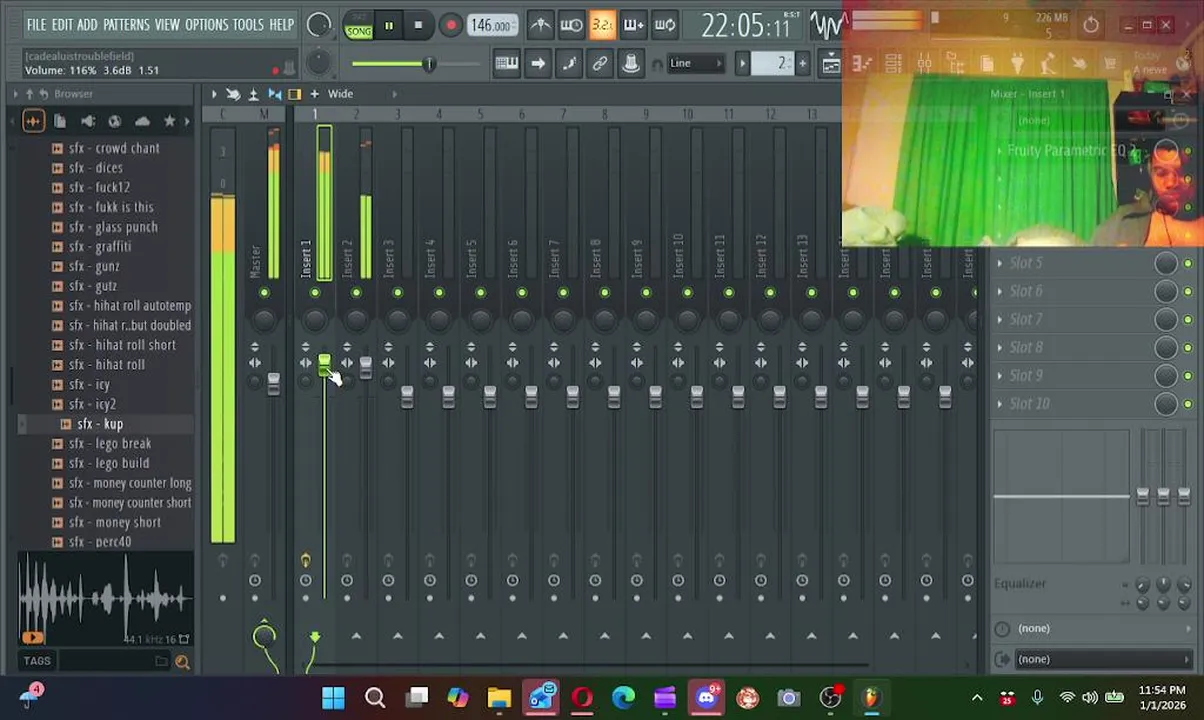Toggle wait for input icon
1204x720 pixels.
pos(571,25)
